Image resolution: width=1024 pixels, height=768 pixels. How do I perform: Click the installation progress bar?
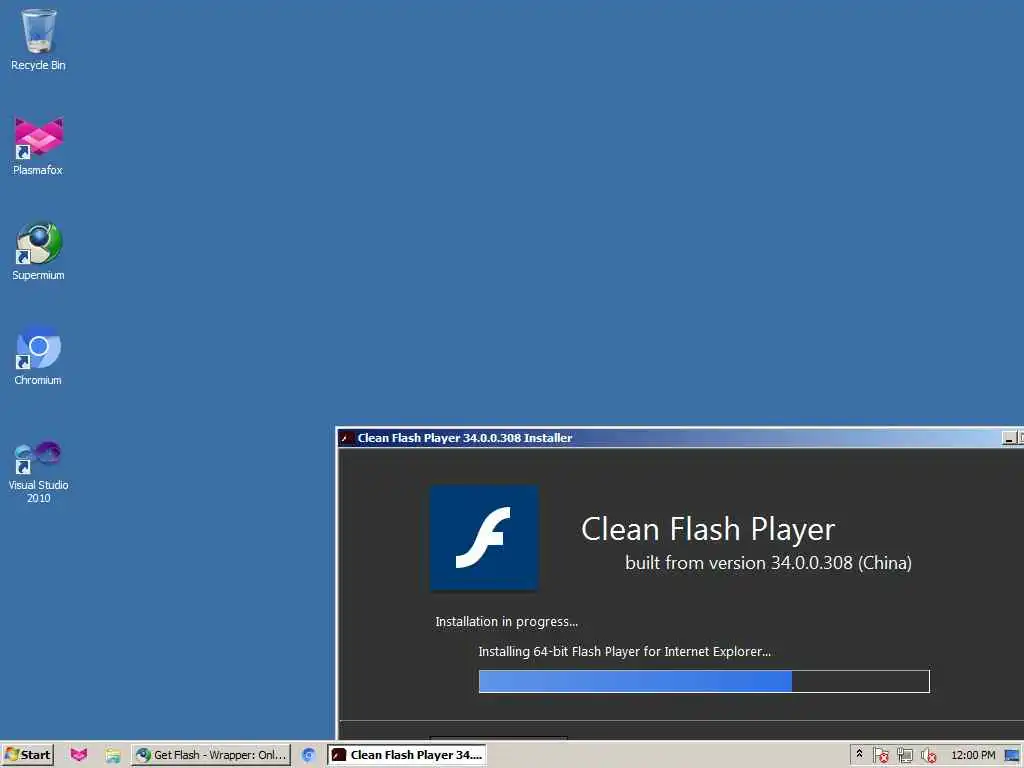[x=704, y=681]
